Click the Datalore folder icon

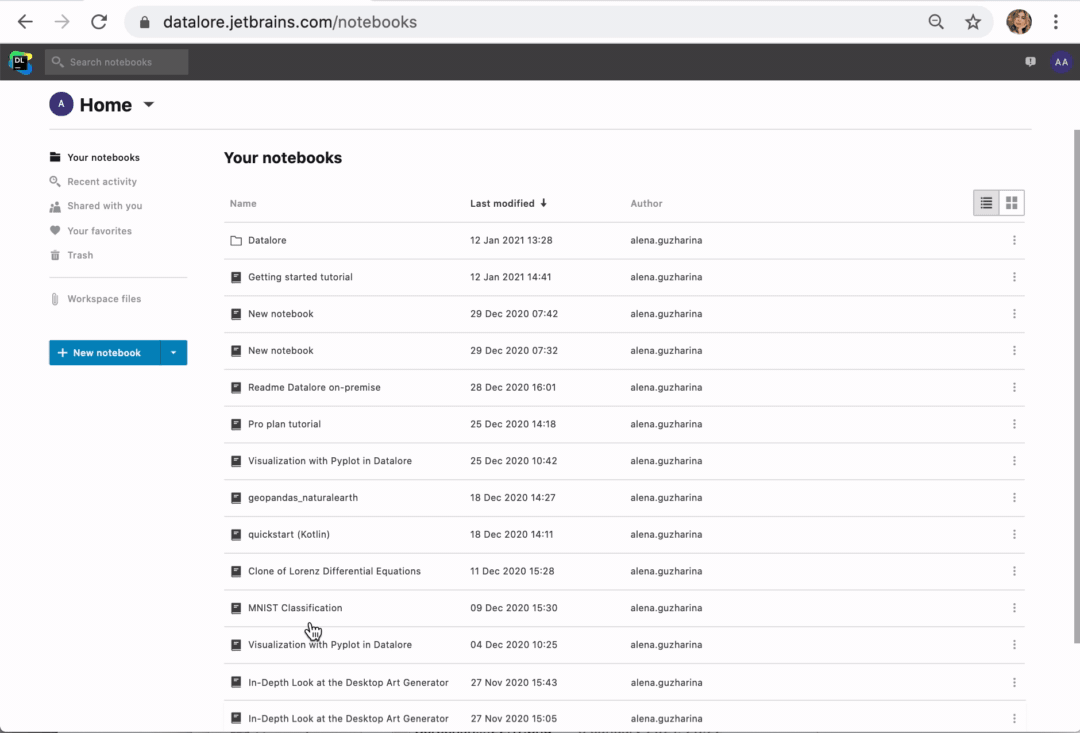coord(236,240)
